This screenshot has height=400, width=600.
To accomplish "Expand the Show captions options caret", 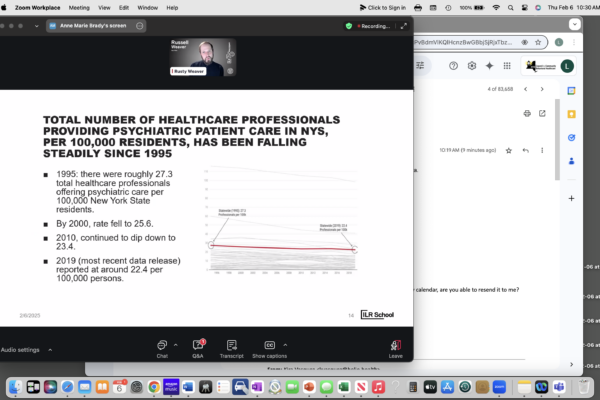I will 285,343.
